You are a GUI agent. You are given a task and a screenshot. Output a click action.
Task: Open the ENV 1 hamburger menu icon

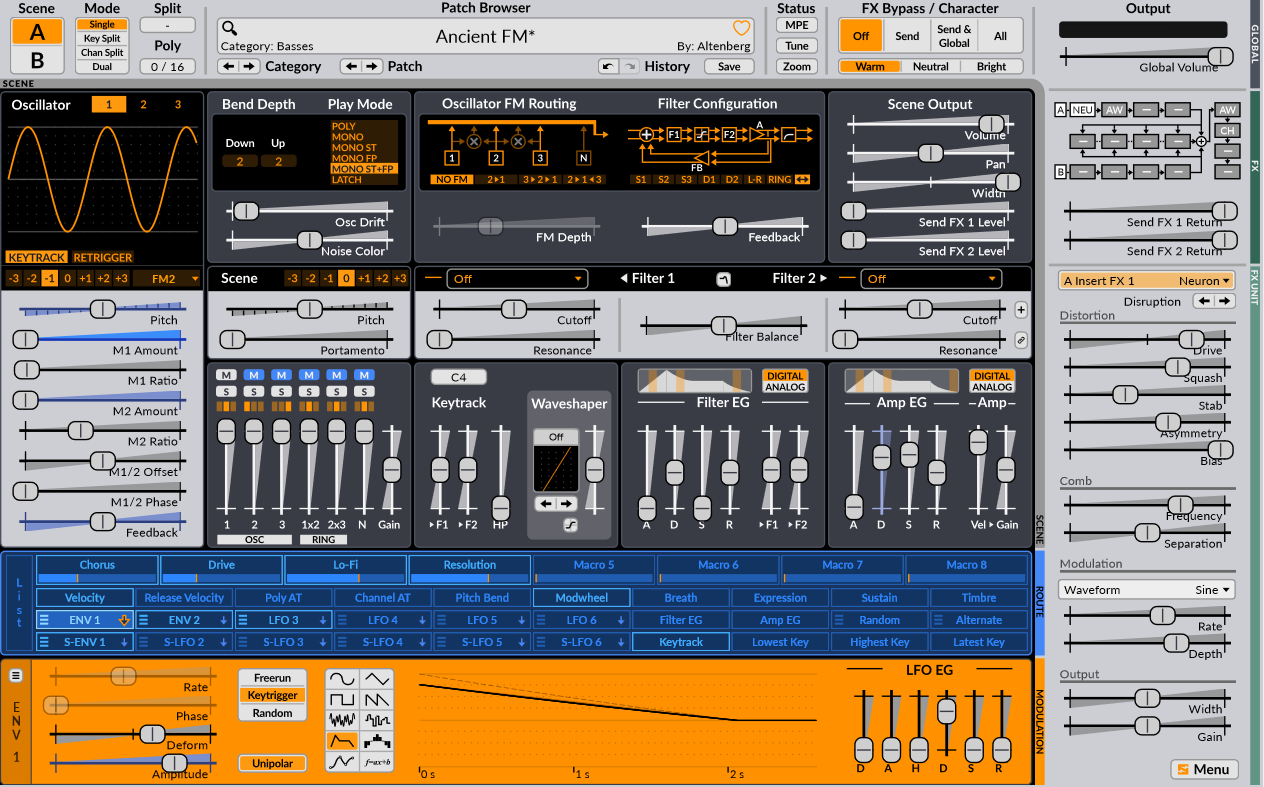coord(16,675)
